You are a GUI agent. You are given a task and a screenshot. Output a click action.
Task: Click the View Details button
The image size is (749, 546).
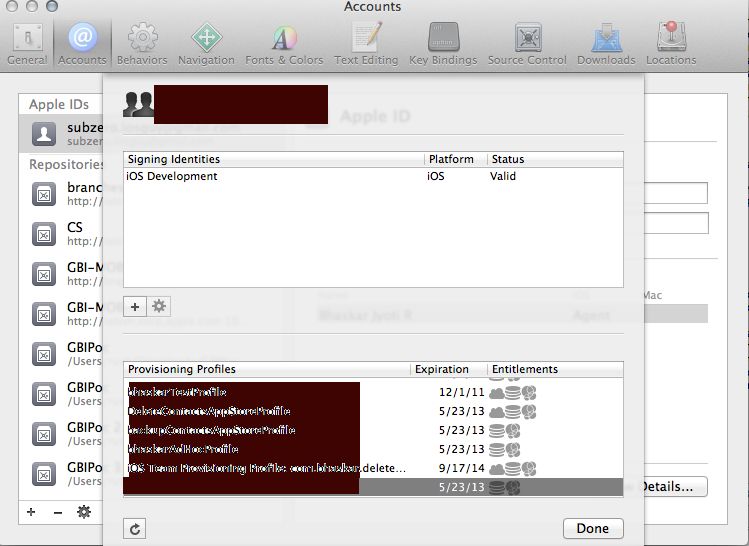pos(675,487)
